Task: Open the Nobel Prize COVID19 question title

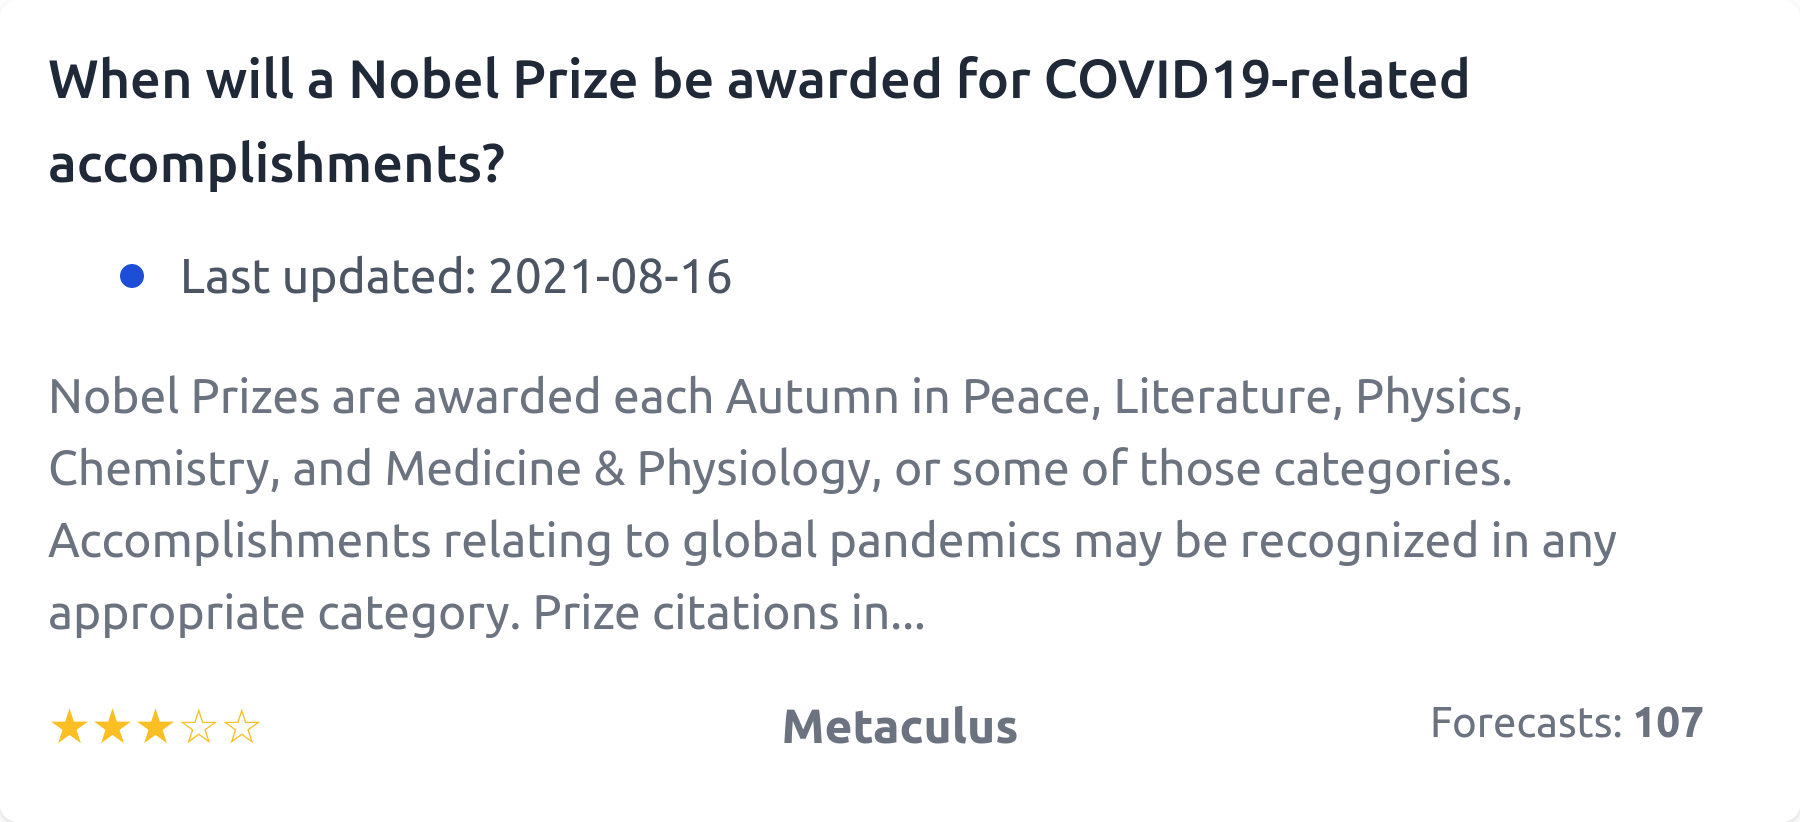Action: point(758,80)
